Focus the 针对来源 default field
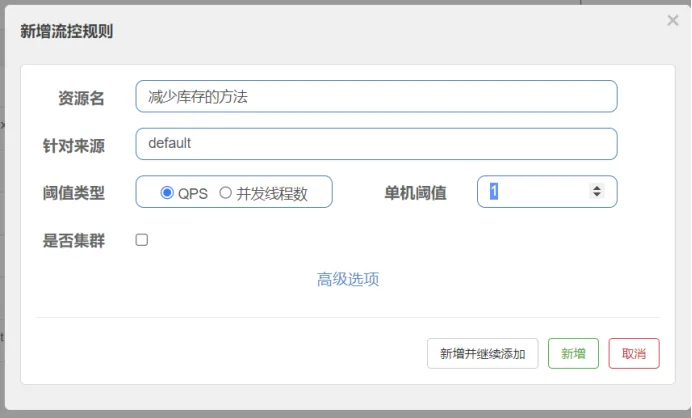The width and height of the screenshot is (692, 418). pos(376,144)
